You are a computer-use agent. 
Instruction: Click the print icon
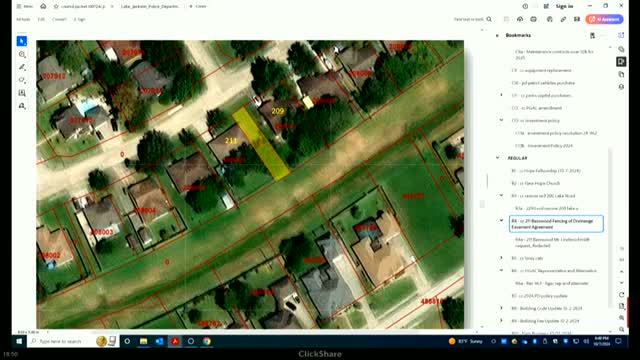(x=533, y=19)
